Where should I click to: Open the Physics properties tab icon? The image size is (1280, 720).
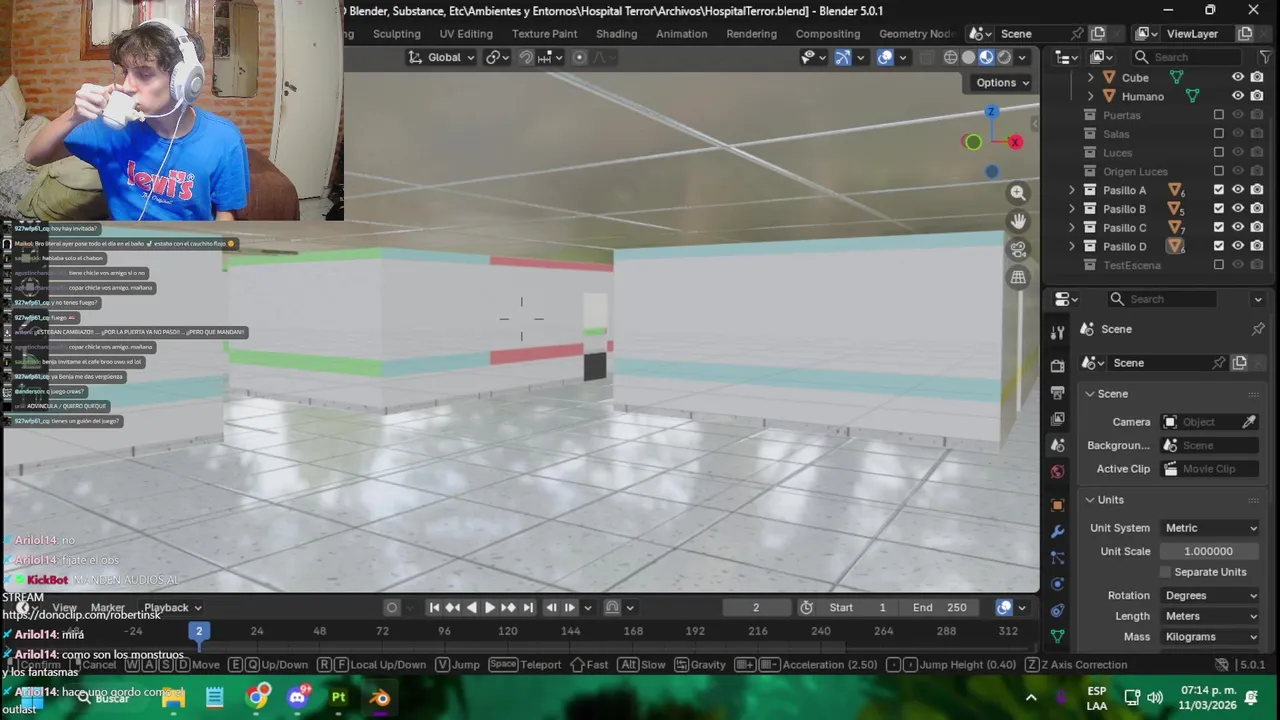click(1057, 583)
